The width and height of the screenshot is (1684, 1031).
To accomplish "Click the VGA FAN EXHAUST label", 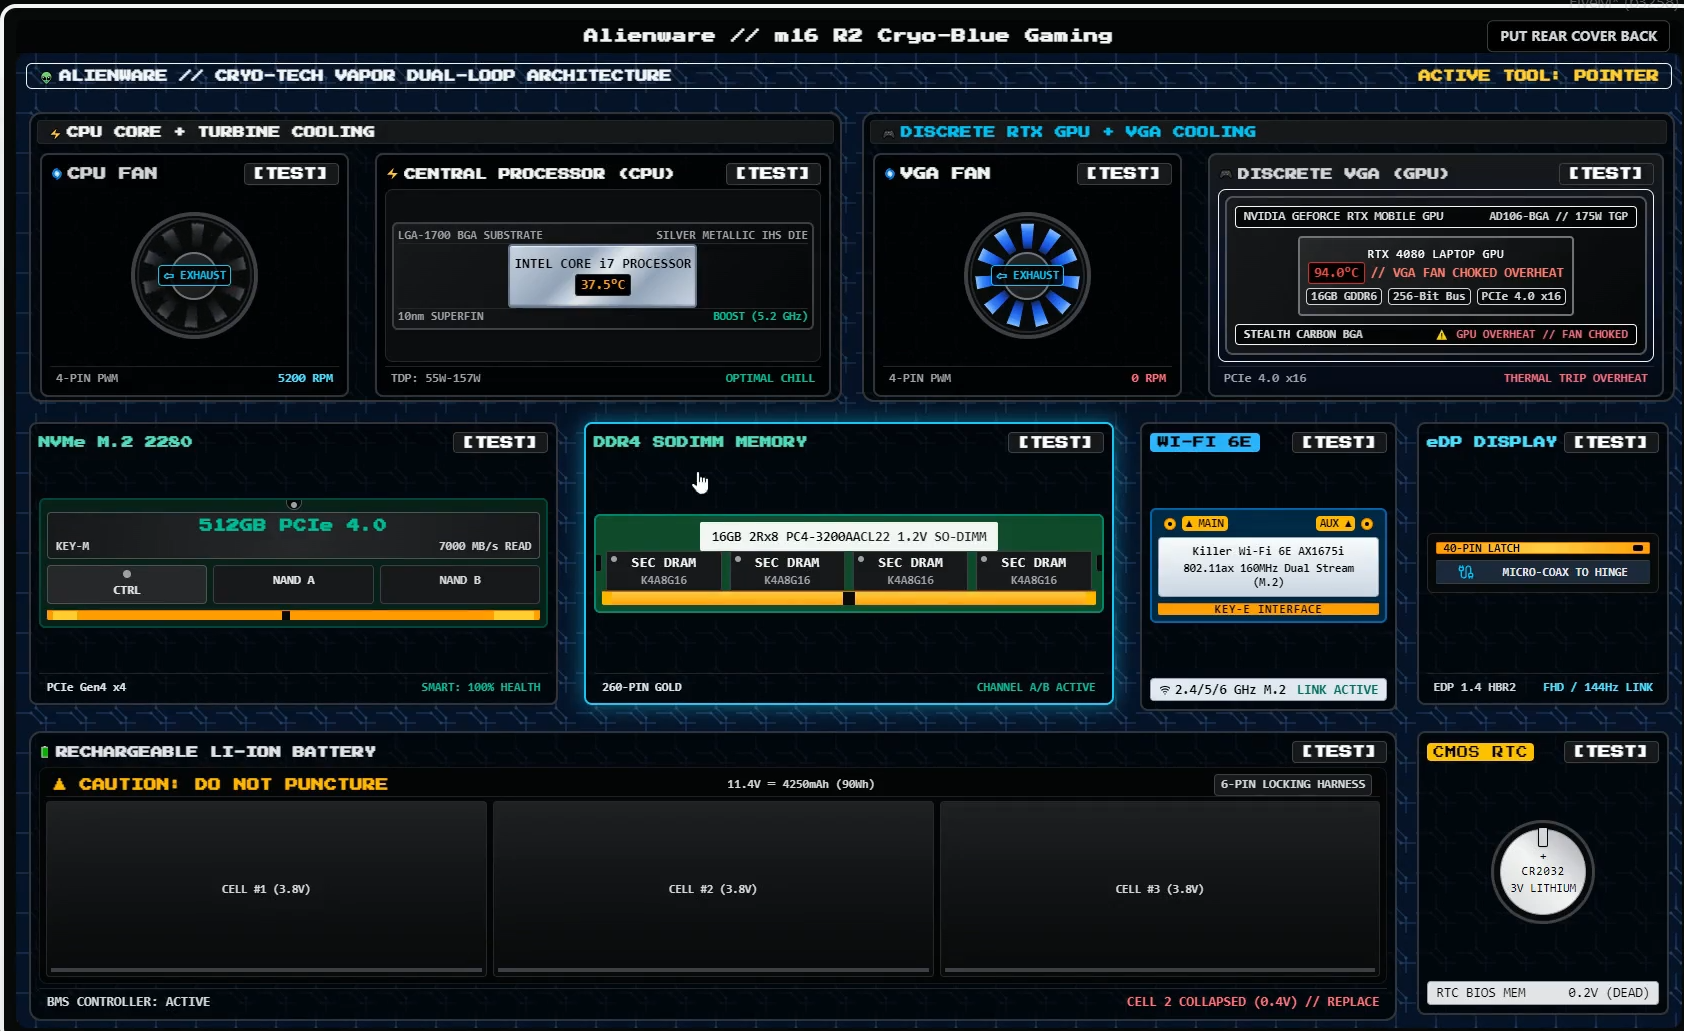I will coord(1027,275).
